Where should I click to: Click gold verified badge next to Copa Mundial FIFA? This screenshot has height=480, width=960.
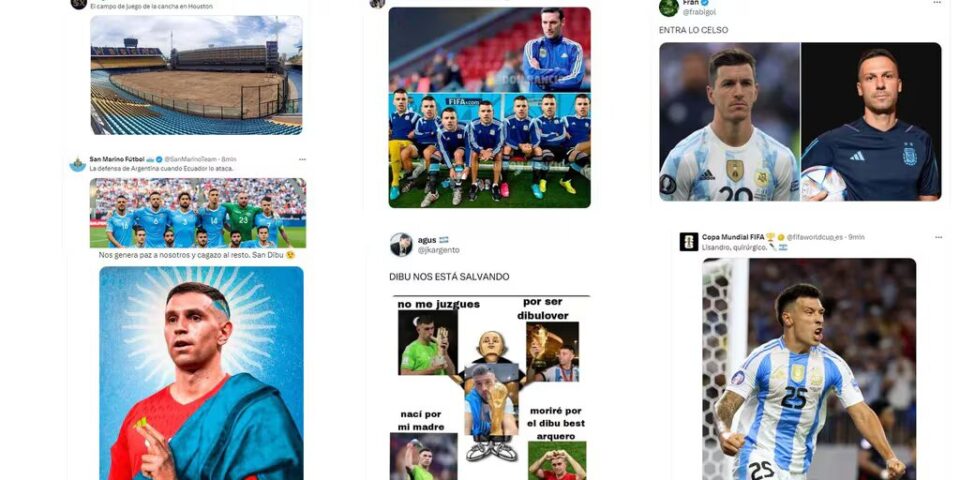click(x=781, y=237)
